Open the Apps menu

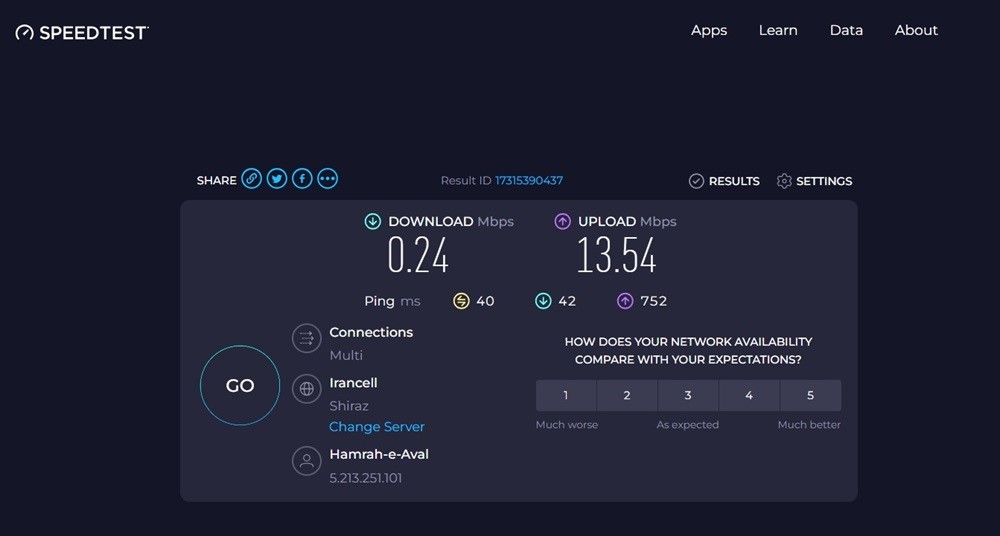coord(709,30)
